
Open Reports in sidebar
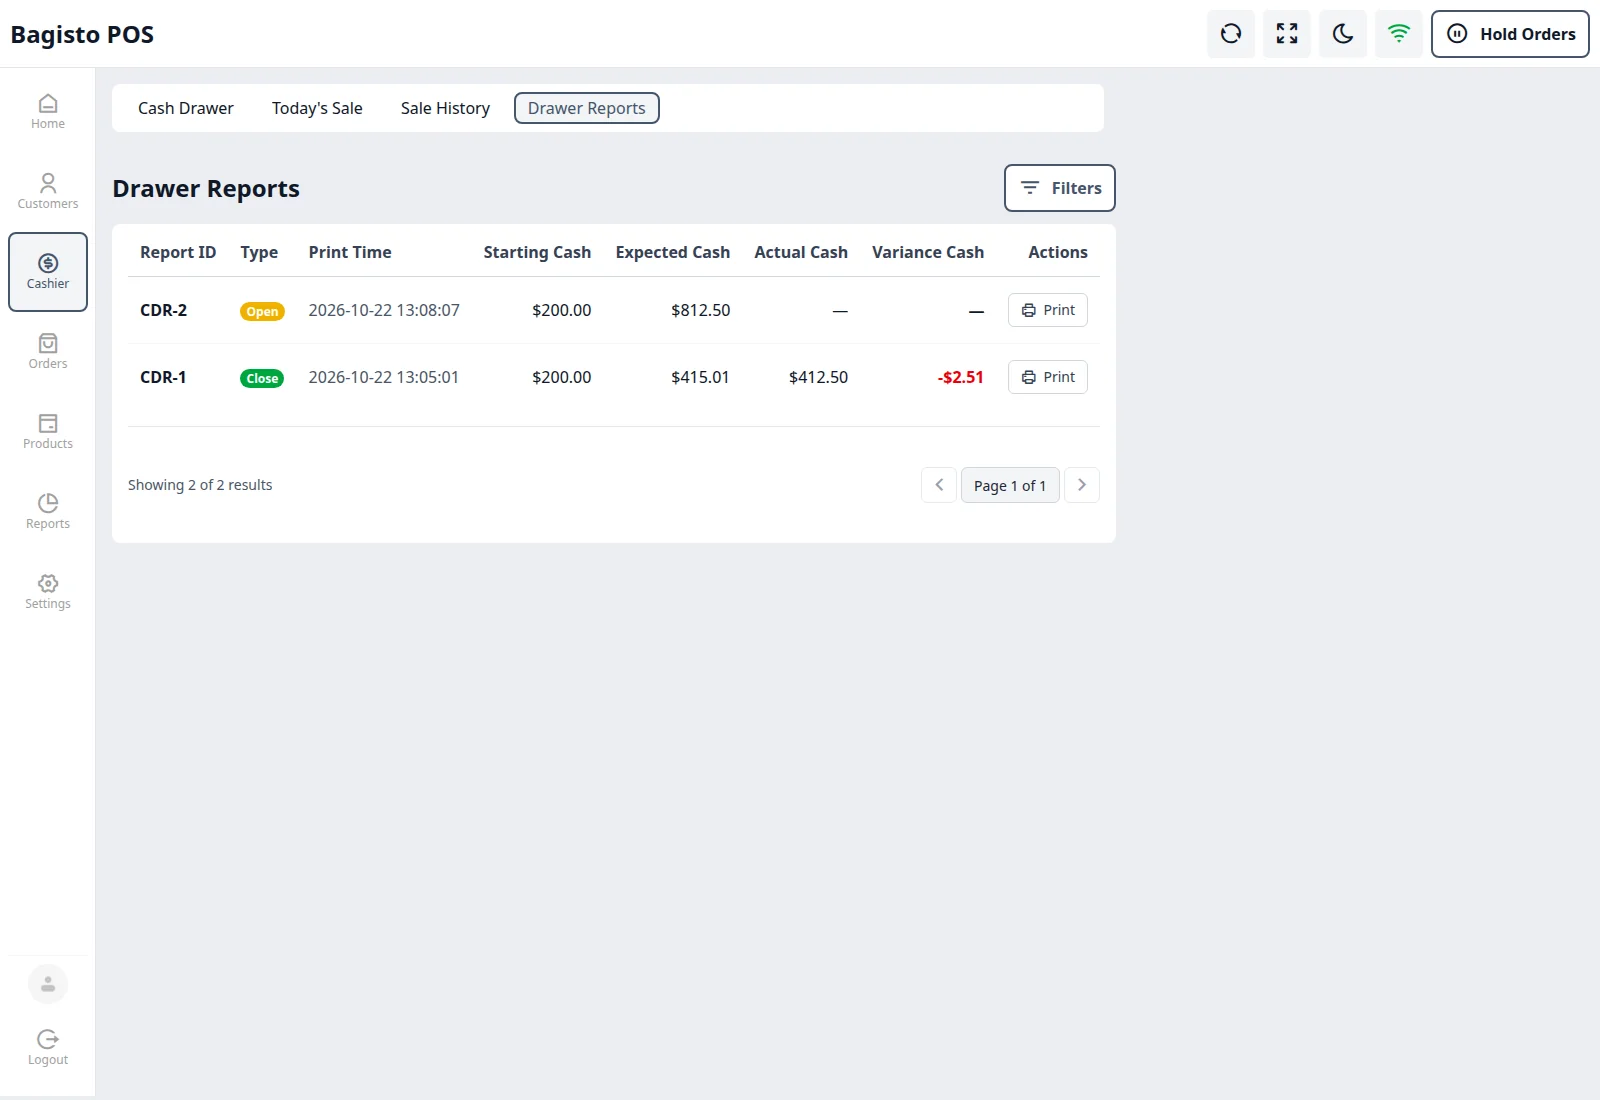[x=48, y=512]
